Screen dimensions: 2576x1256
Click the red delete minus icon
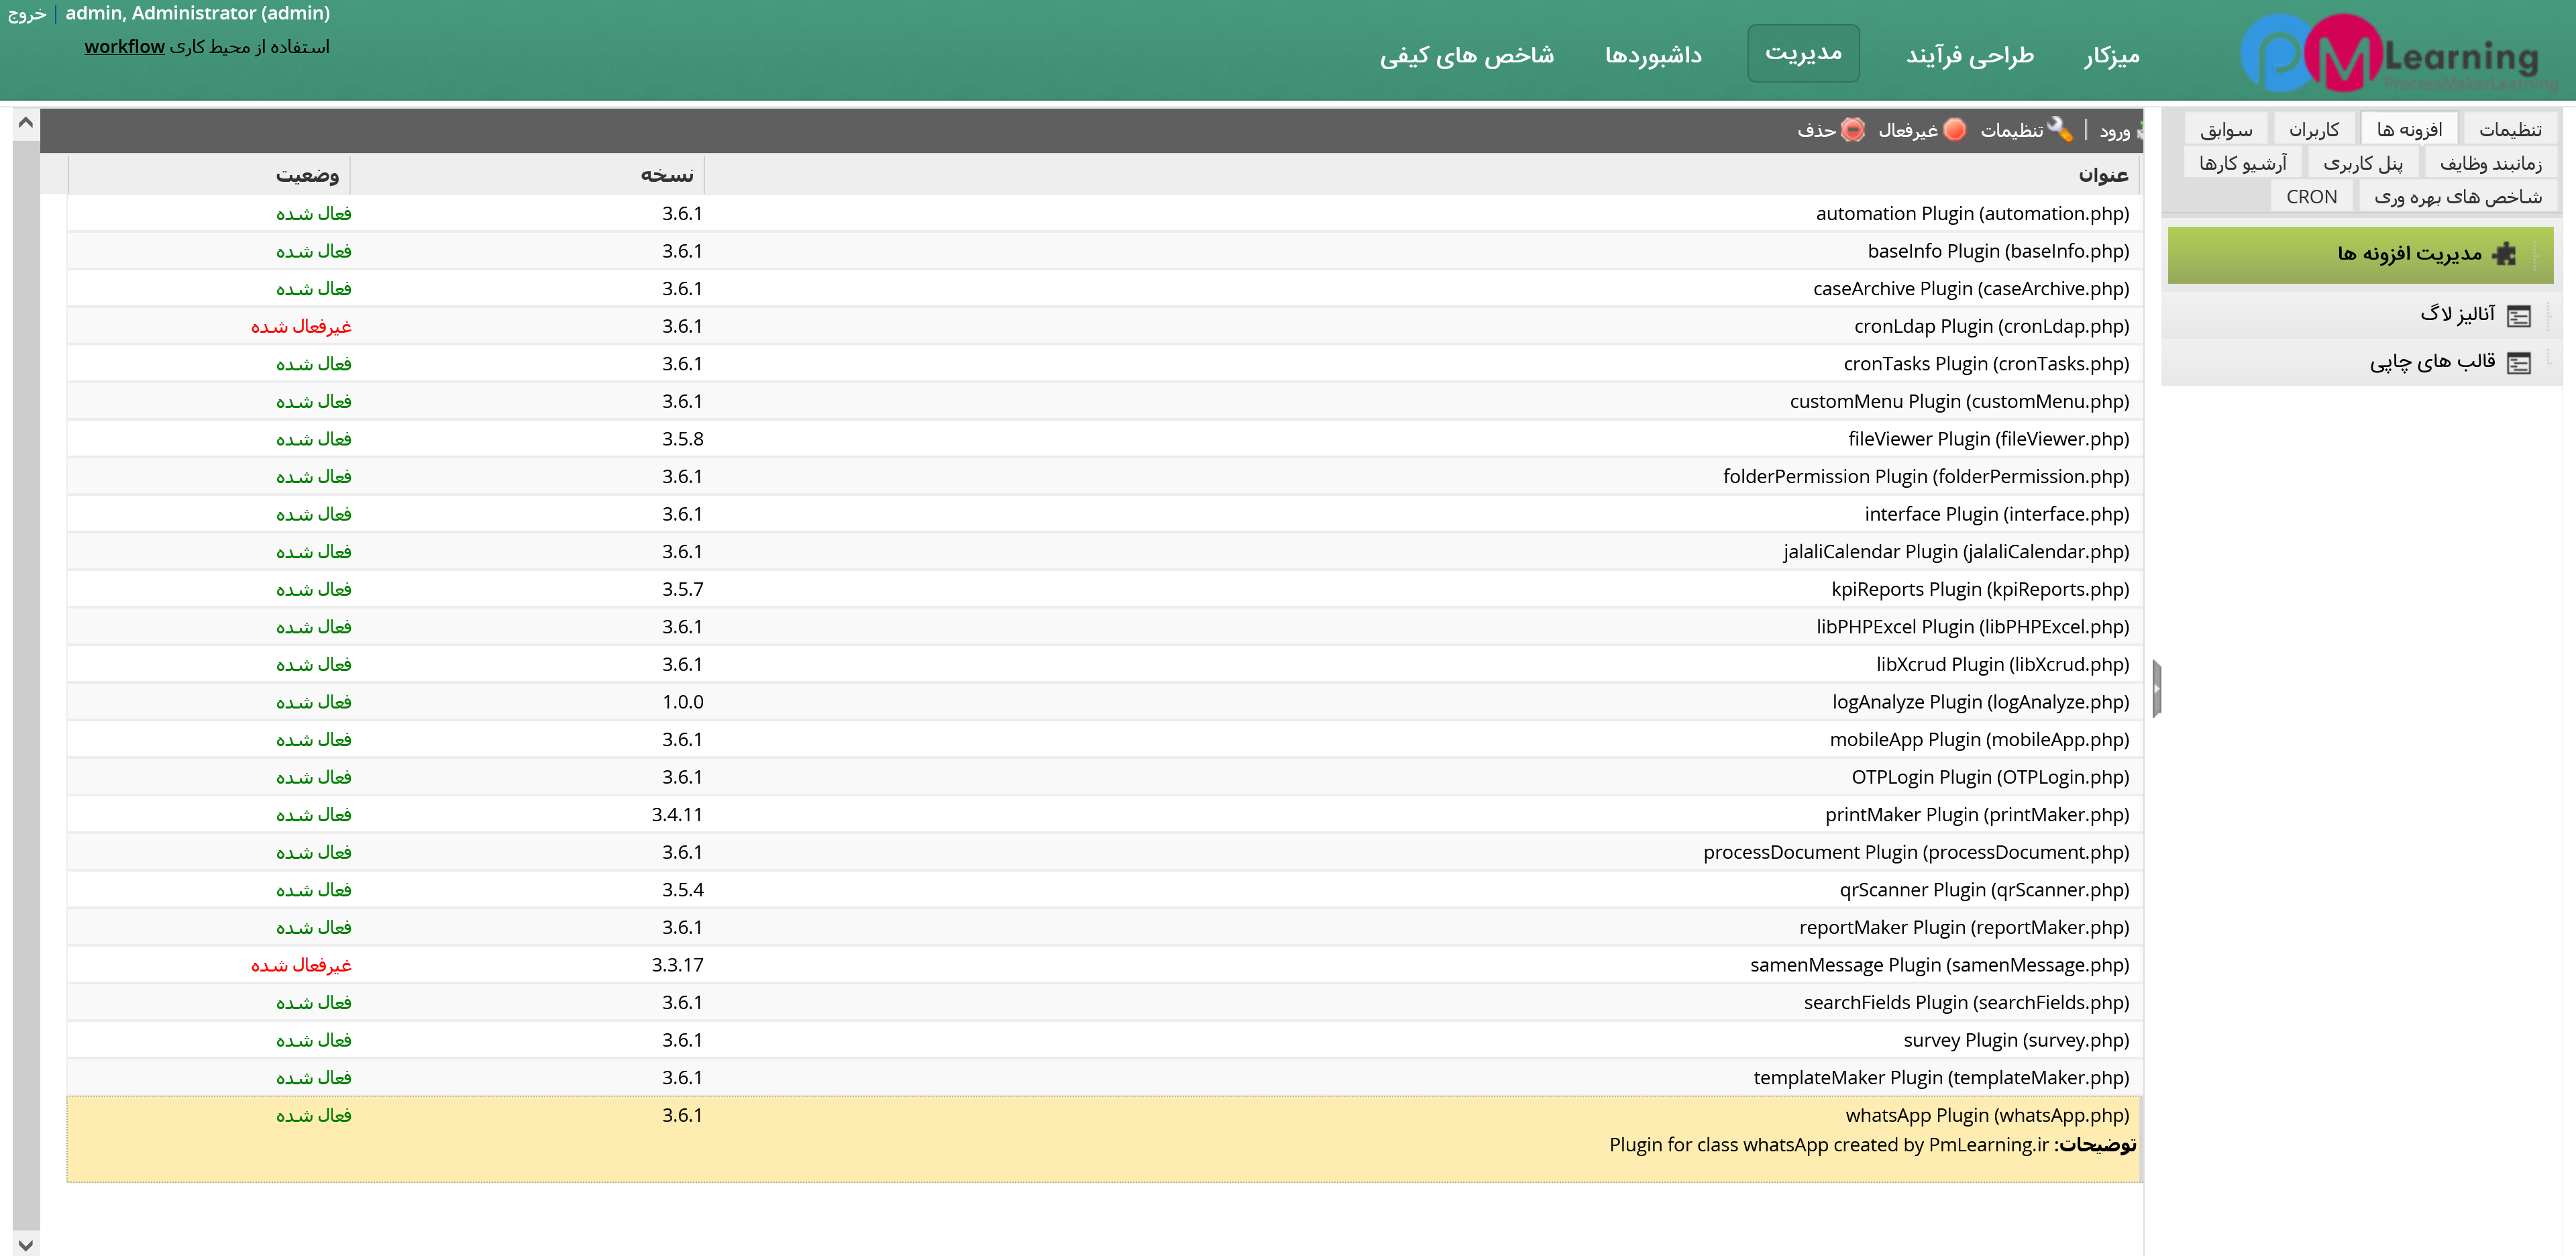point(1853,129)
